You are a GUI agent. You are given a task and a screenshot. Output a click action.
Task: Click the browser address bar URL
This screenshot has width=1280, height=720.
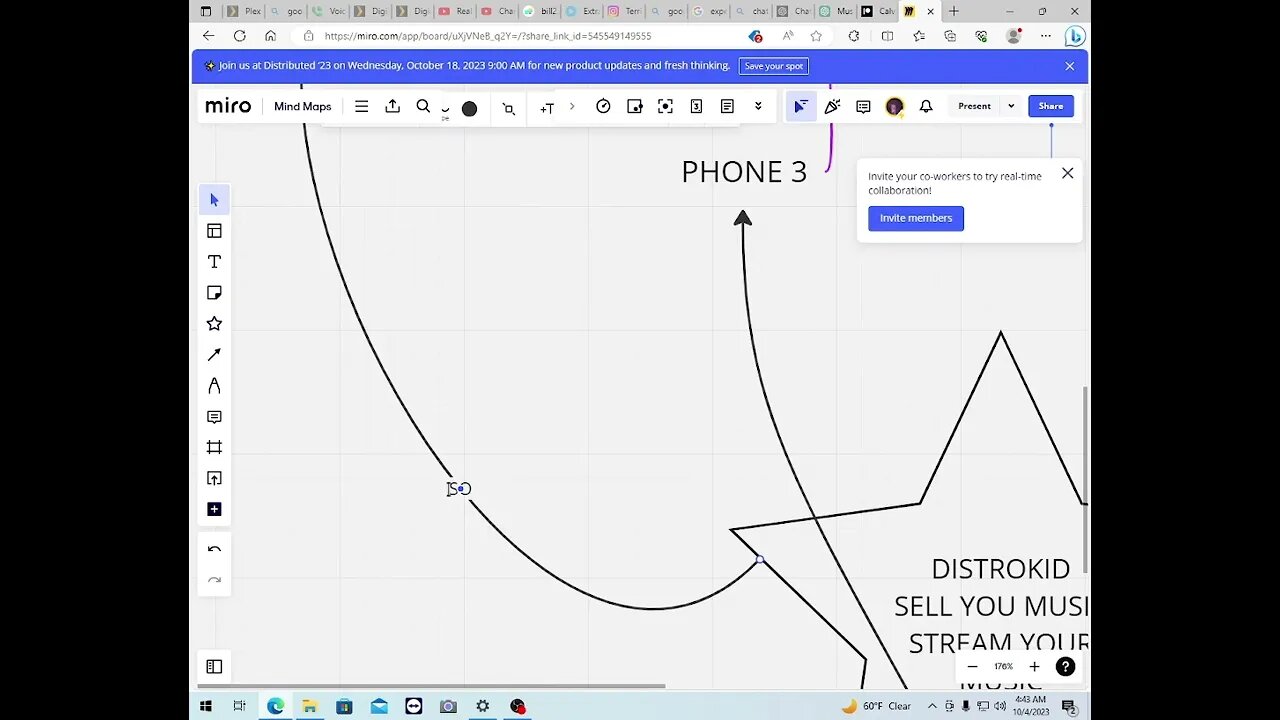pos(488,36)
